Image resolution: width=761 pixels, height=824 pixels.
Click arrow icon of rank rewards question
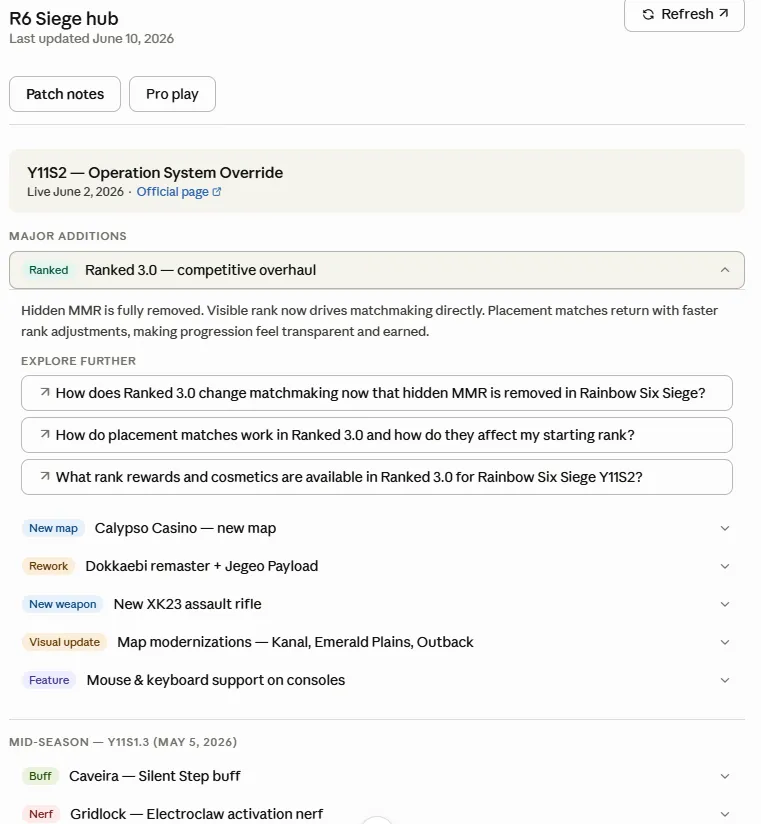(x=45, y=476)
